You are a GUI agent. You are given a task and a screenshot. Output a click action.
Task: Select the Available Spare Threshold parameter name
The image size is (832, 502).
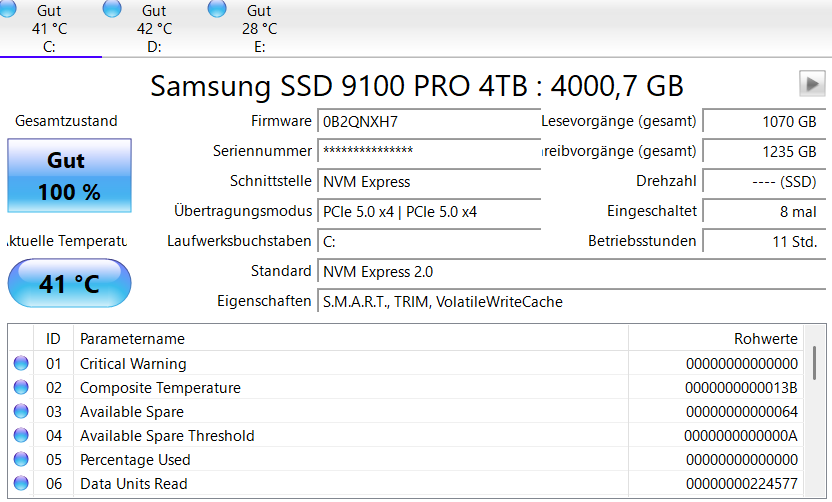167,436
